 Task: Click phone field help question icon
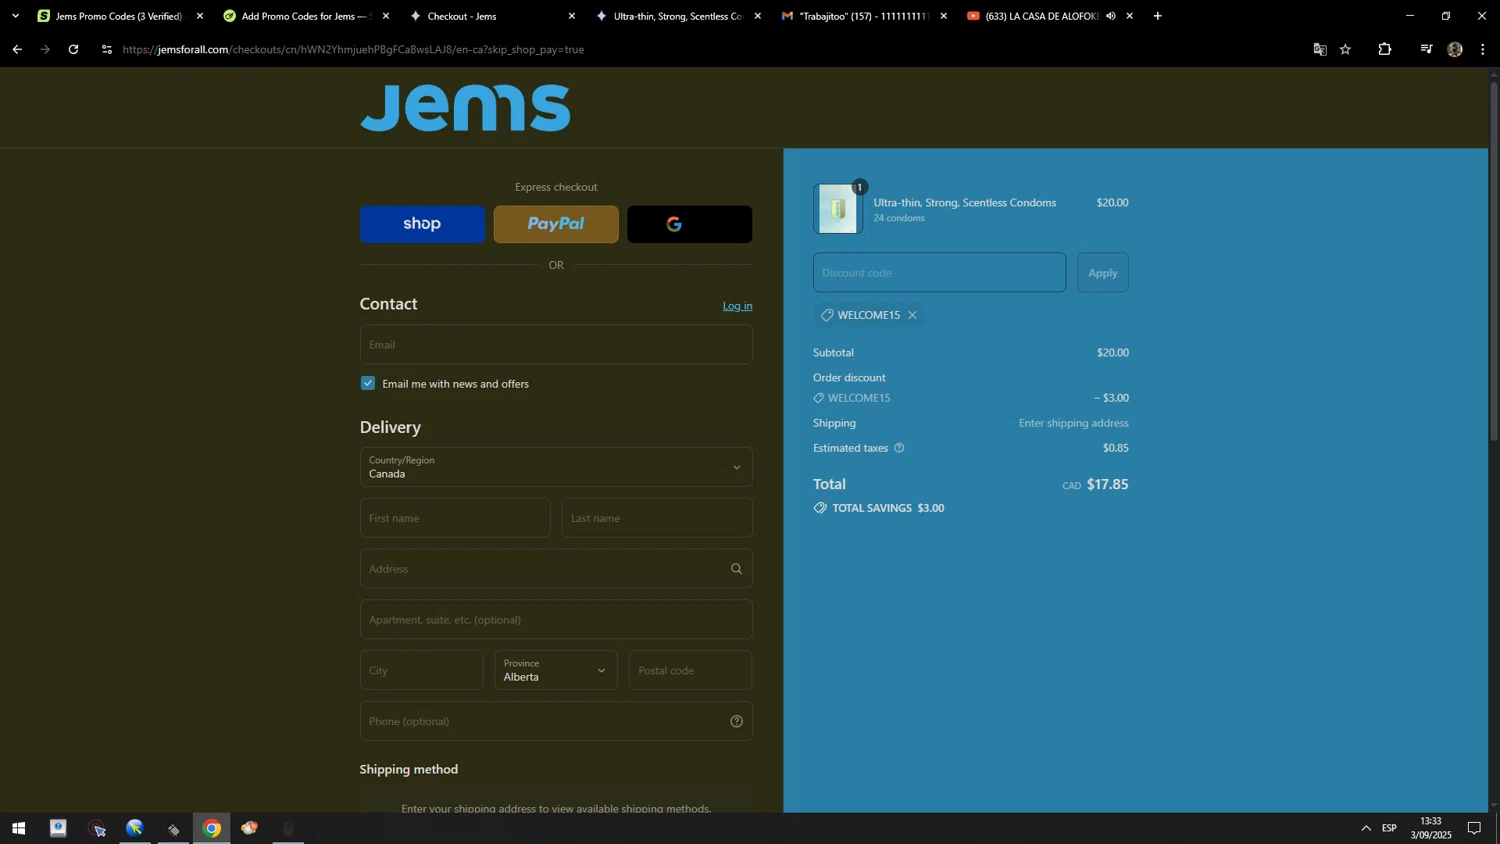737,721
